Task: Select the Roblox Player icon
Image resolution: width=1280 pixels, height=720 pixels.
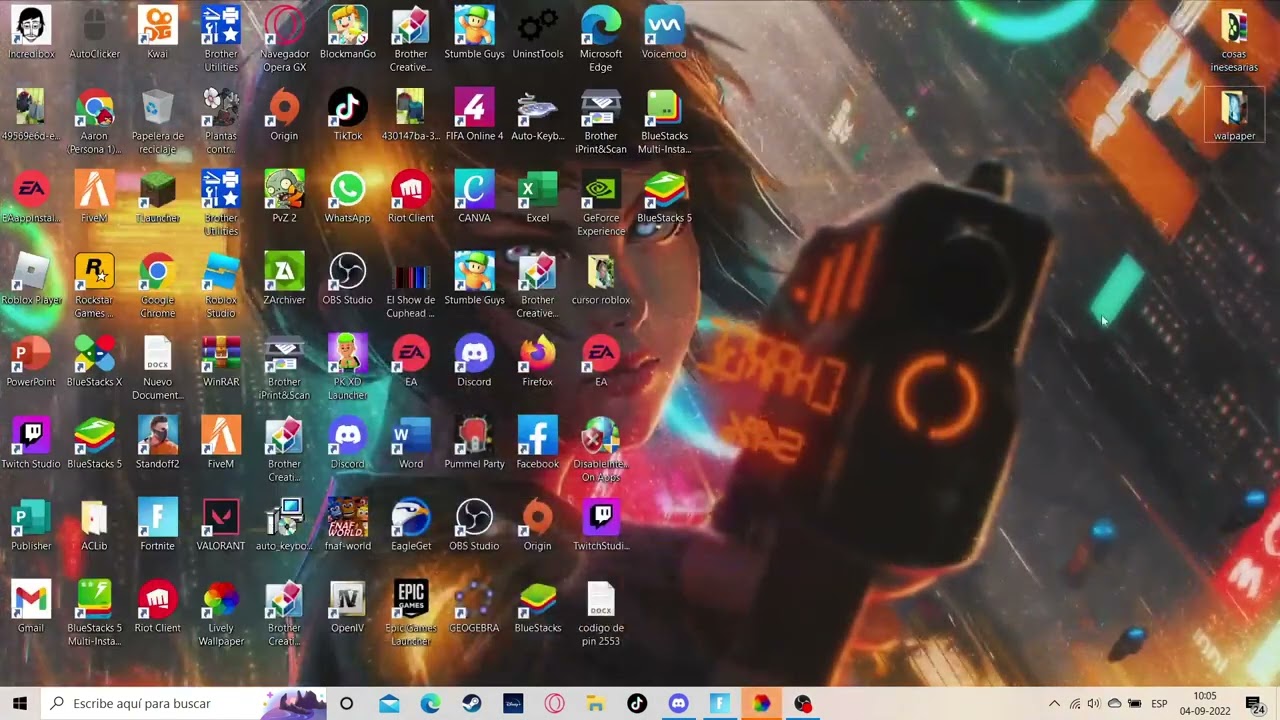Action: pos(31,279)
